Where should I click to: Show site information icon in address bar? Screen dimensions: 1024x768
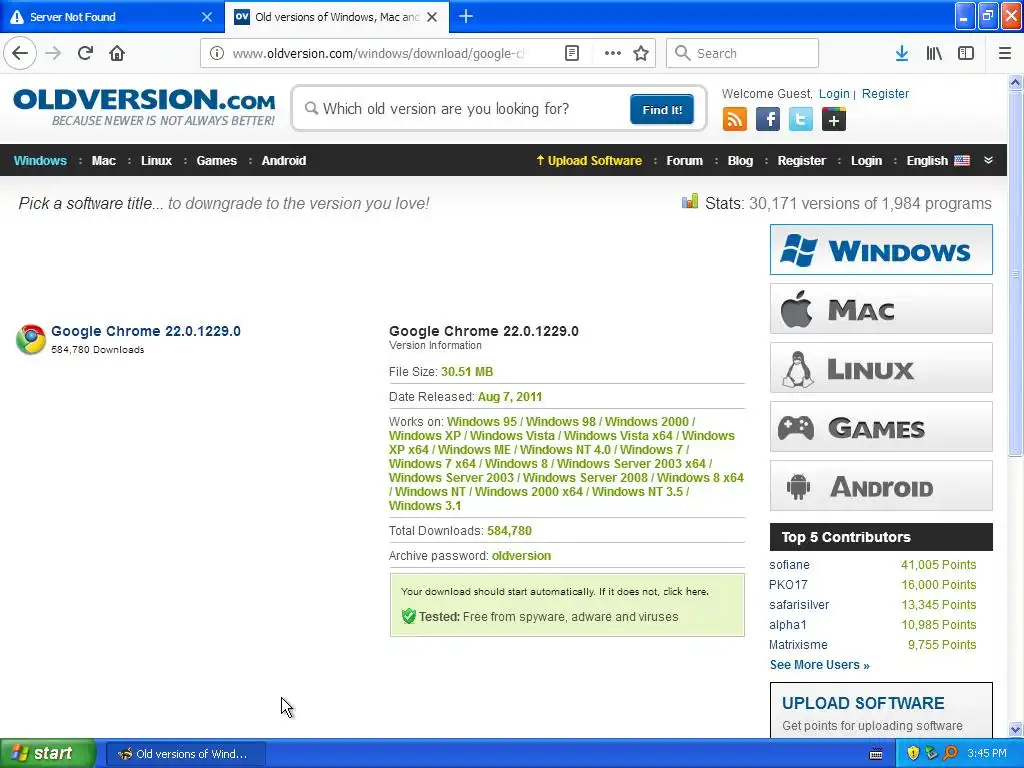(216, 53)
